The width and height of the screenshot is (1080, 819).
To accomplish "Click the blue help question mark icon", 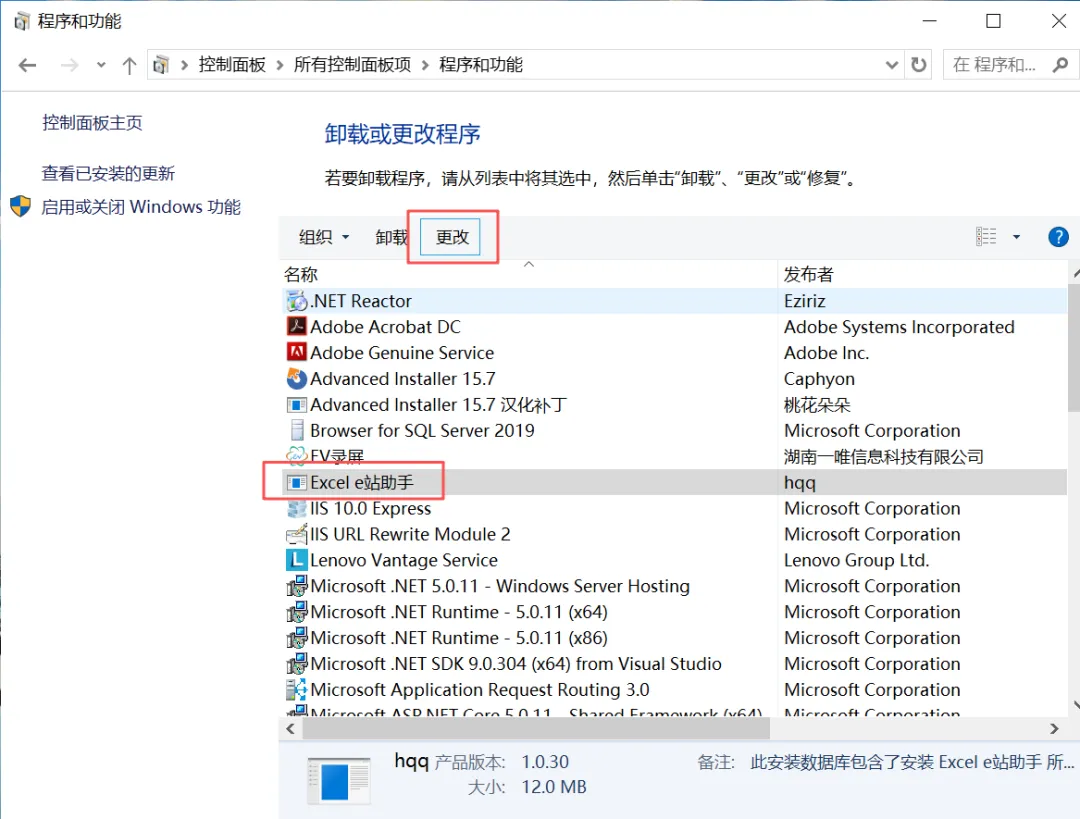I will 1058,237.
